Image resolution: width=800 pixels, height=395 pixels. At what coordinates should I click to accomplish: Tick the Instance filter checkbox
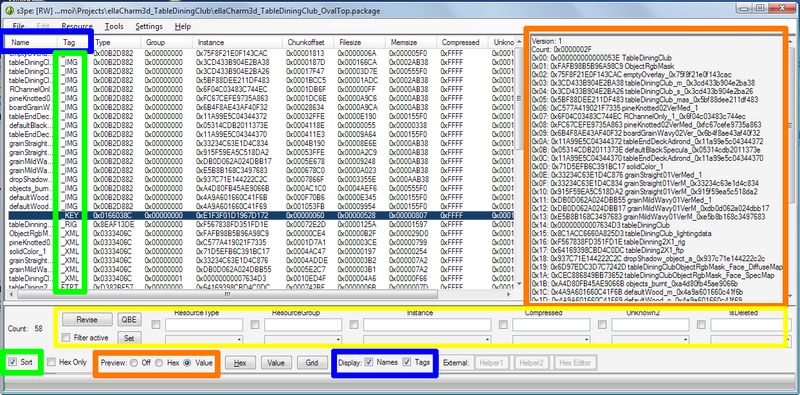pos(354,324)
